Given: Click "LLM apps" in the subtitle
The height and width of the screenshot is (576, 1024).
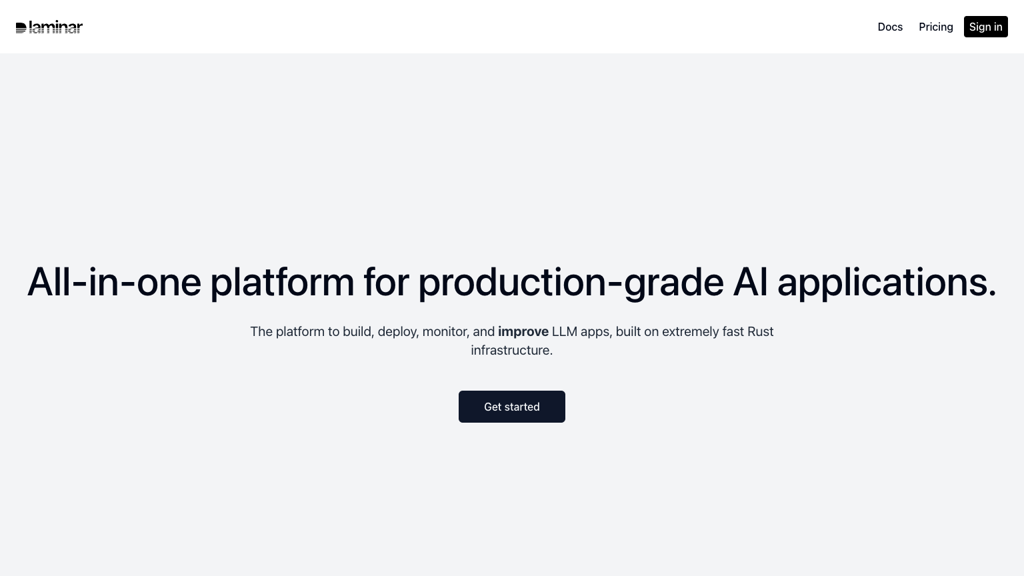Looking at the screenshot, I should point(580,332).
